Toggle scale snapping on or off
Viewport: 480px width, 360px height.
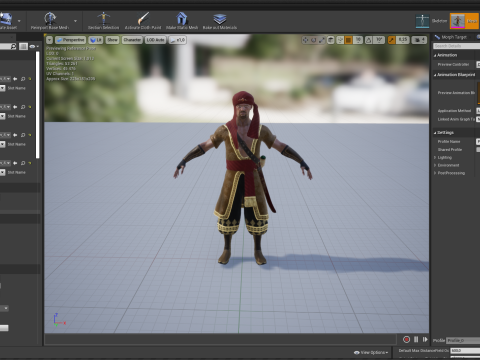391,40
